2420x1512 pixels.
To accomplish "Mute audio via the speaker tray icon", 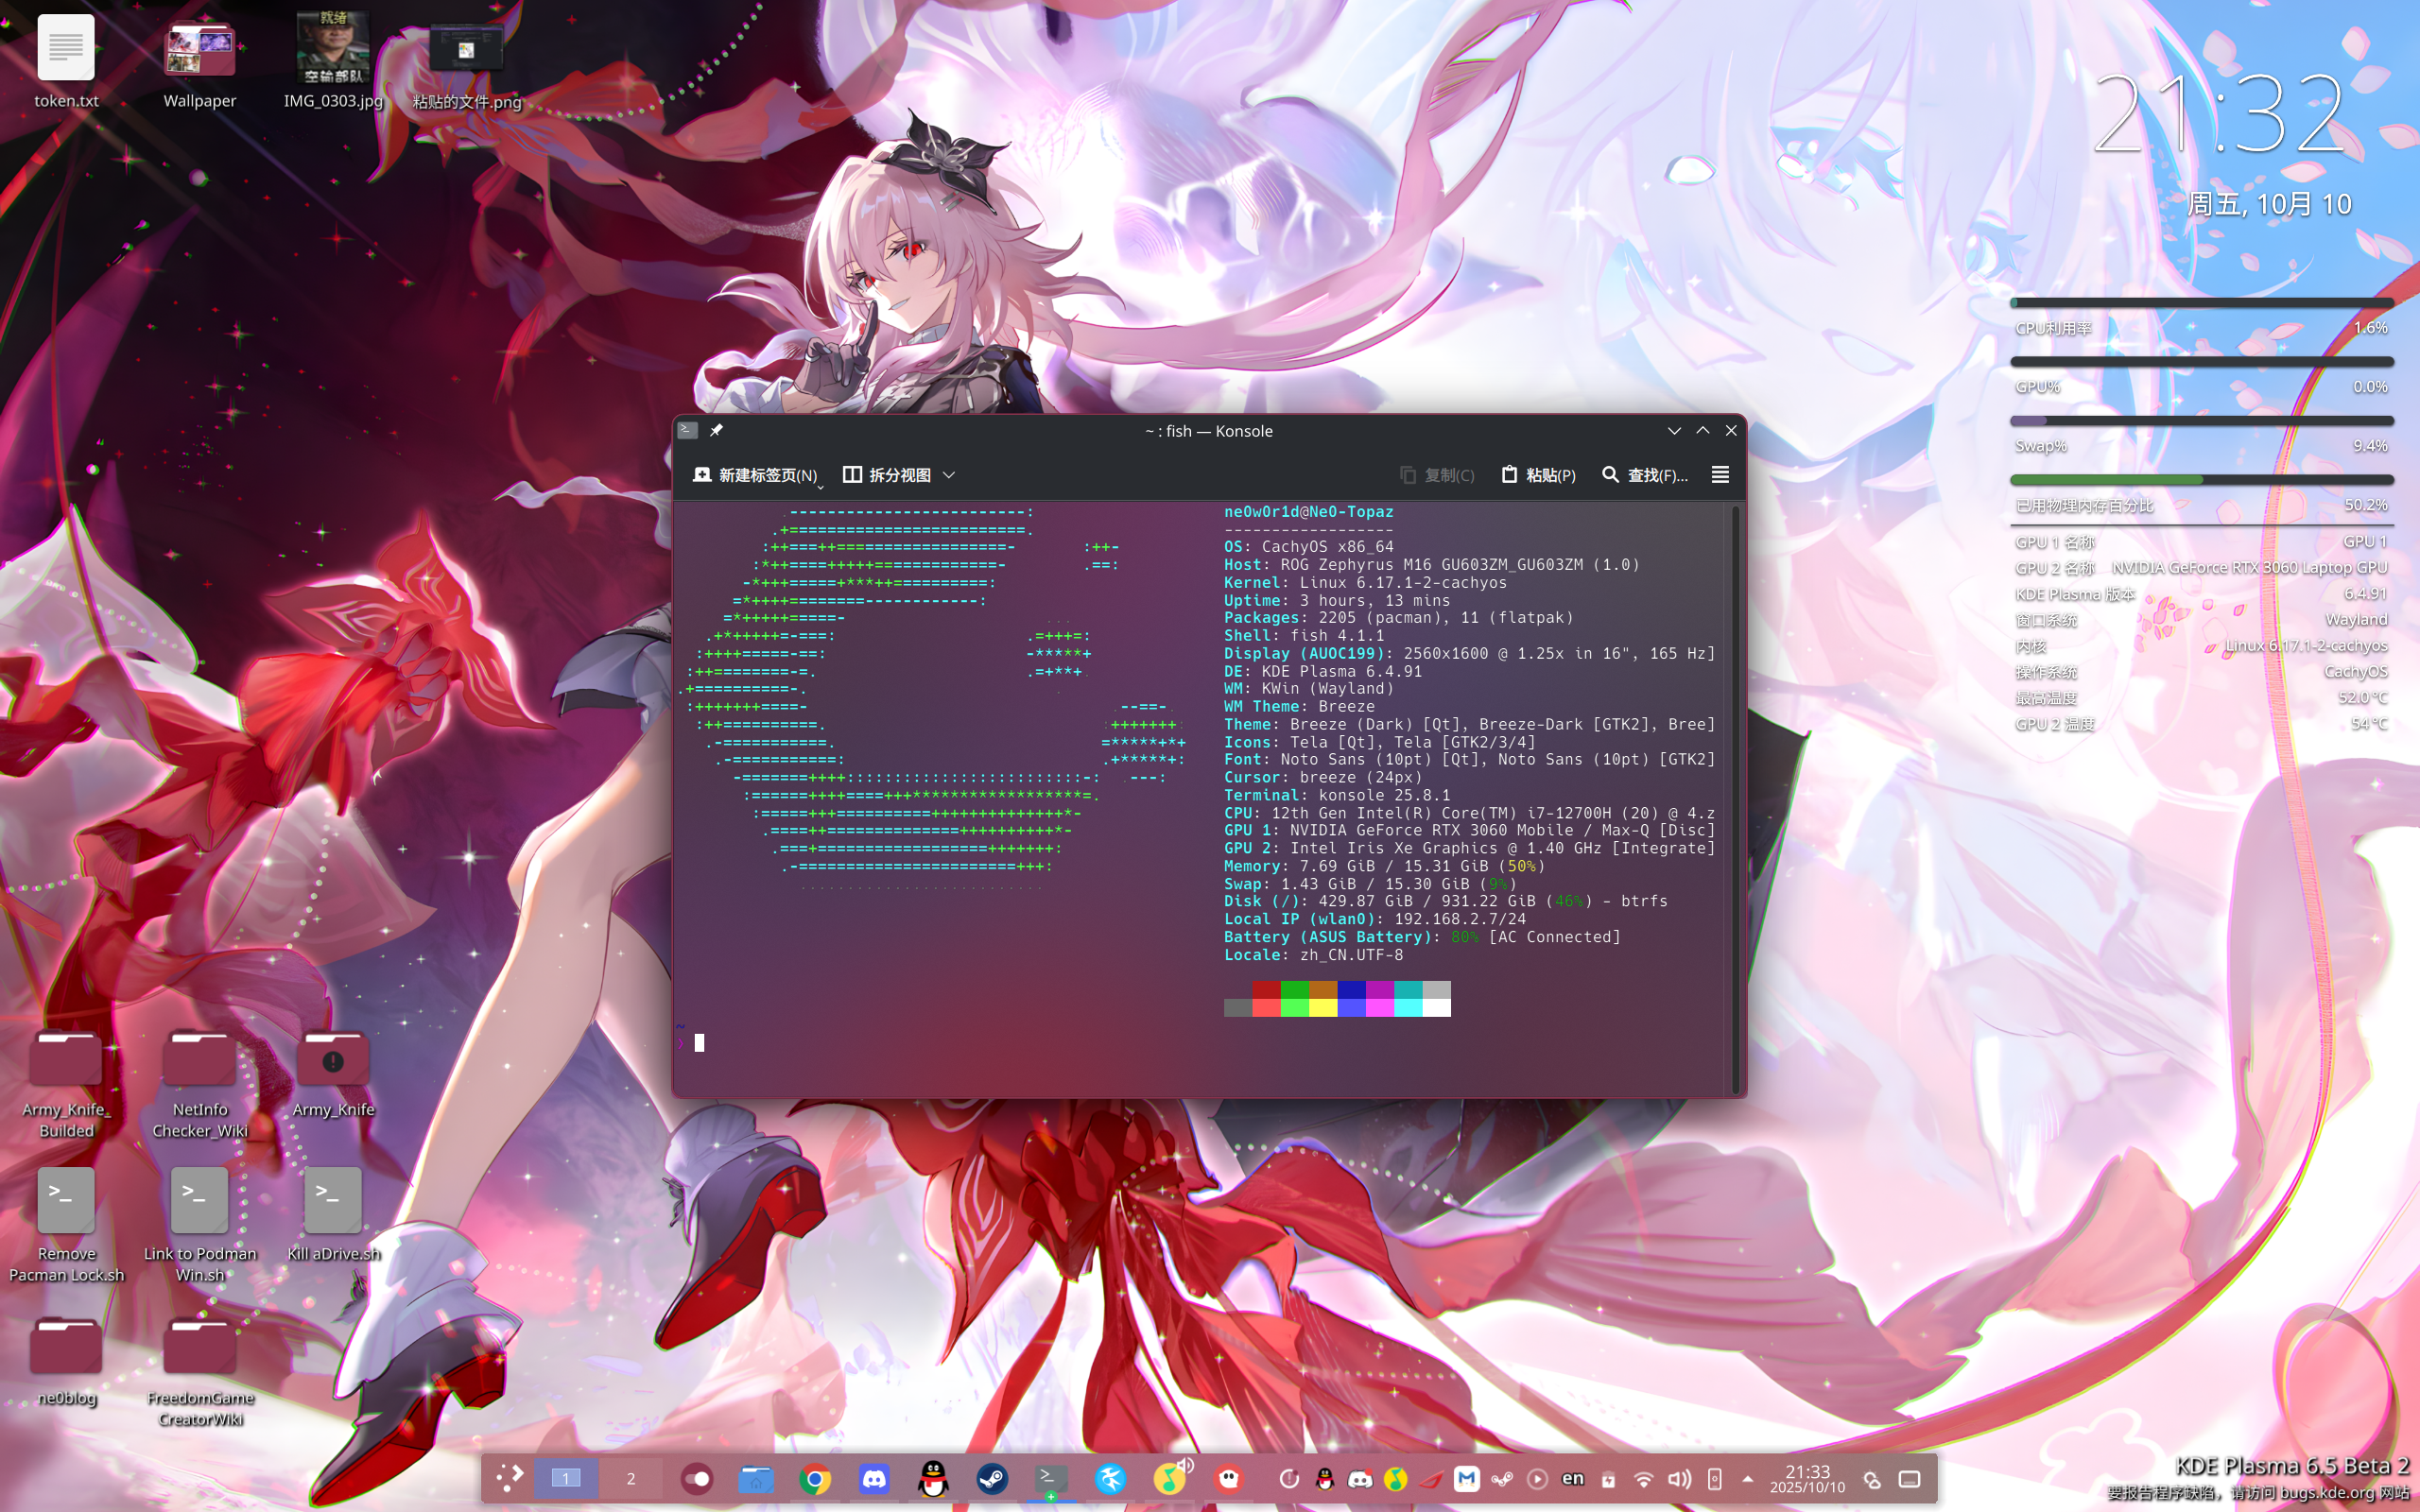I will coord(1679,1480).
